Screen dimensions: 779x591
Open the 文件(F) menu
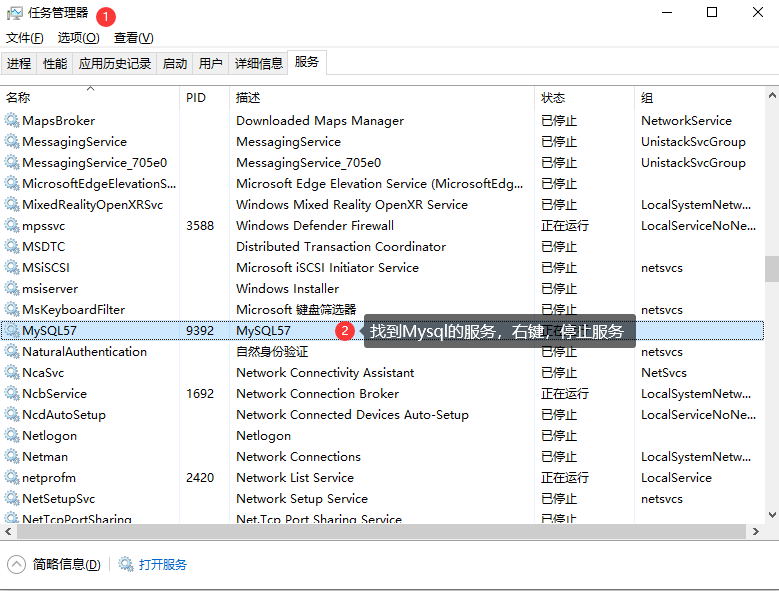24,38
